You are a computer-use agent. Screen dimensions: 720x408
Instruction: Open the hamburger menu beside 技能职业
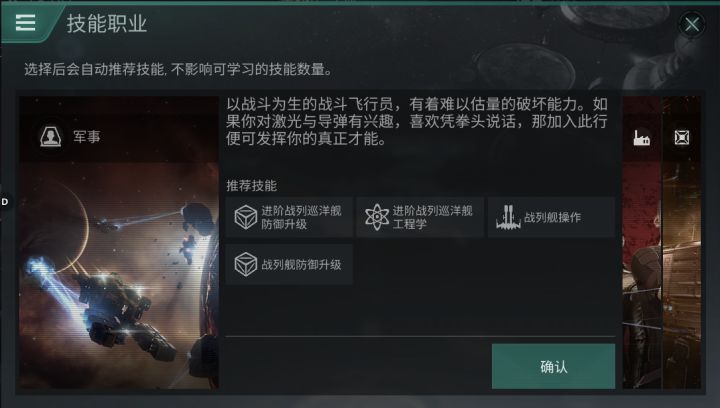tap(25, 22)
